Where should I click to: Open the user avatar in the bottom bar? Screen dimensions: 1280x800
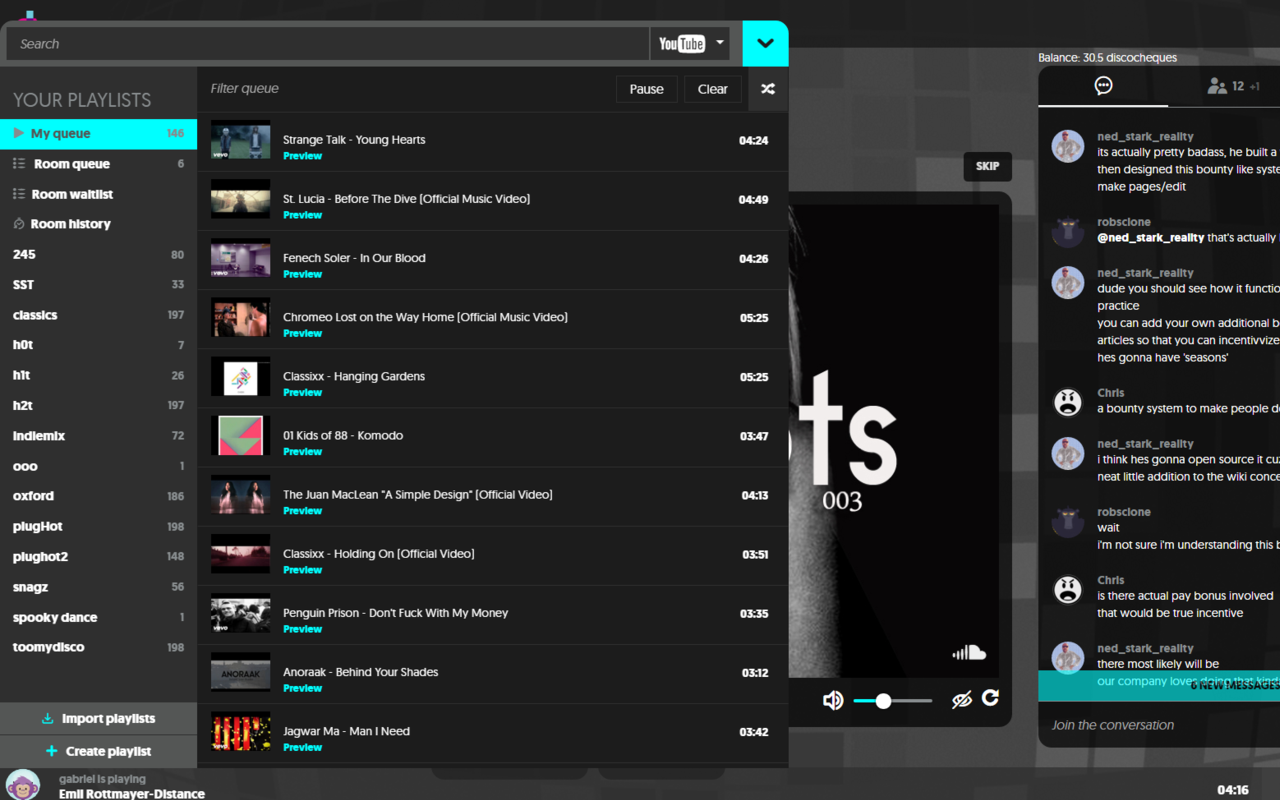(x=23, y=785)
